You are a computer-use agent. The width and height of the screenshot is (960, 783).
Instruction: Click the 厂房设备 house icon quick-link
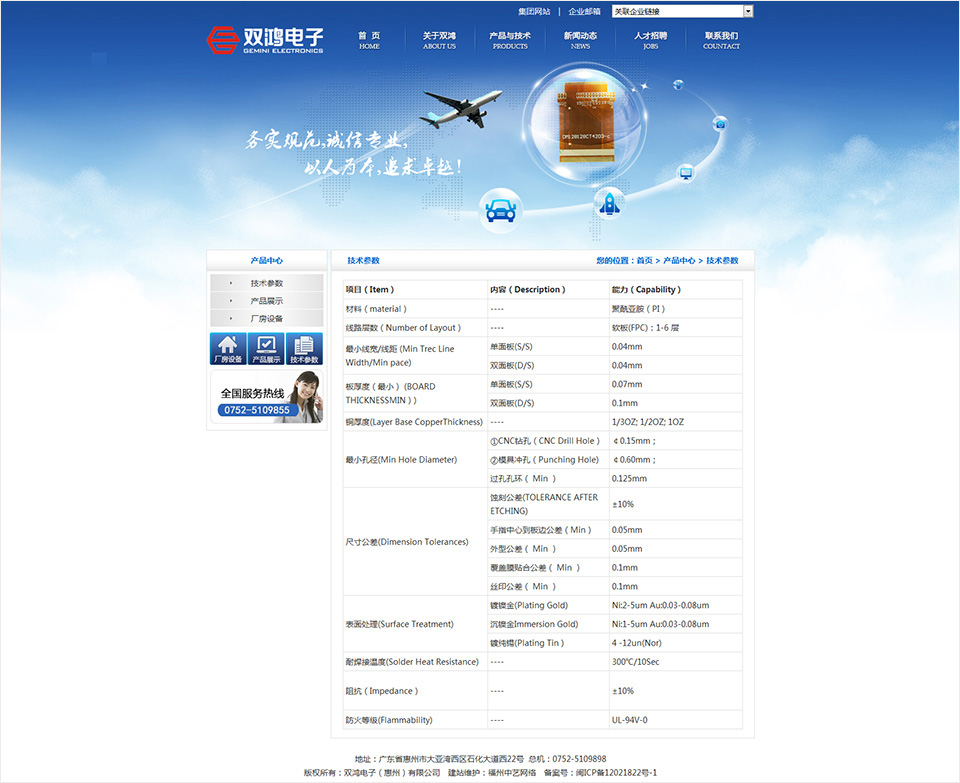[x=228, y=347]
